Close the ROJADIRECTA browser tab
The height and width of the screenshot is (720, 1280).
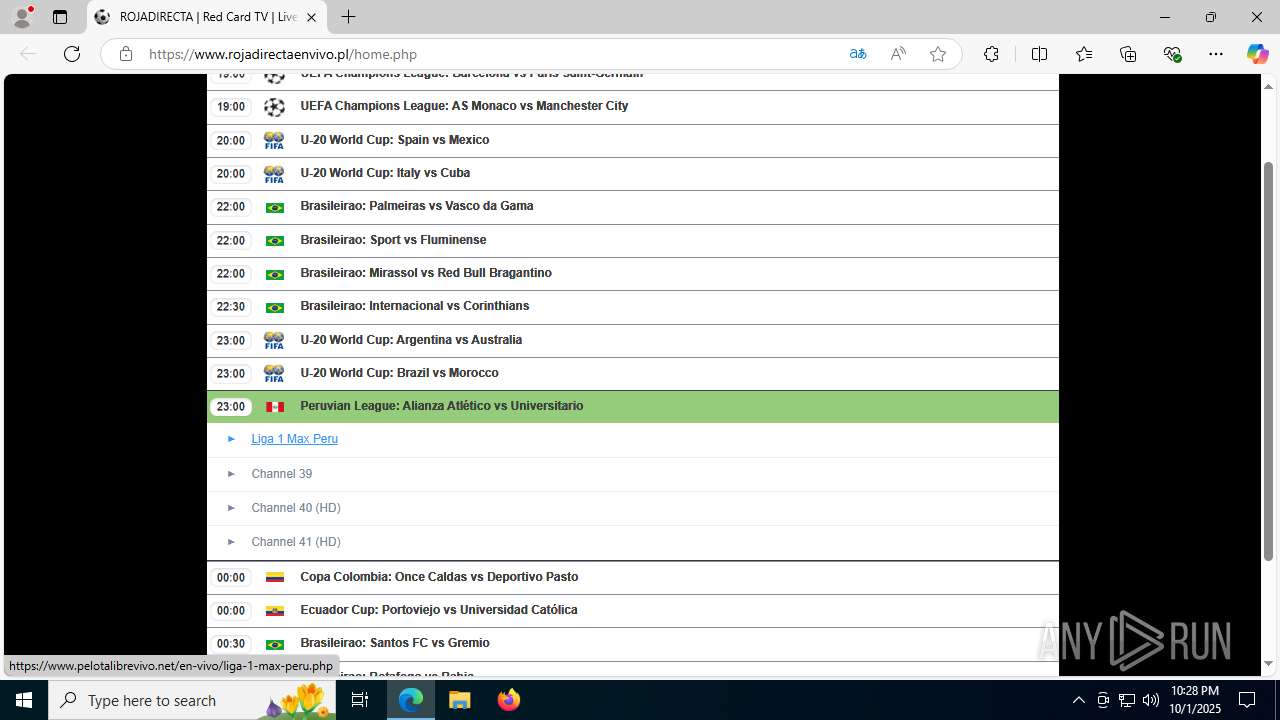point(311,17)
